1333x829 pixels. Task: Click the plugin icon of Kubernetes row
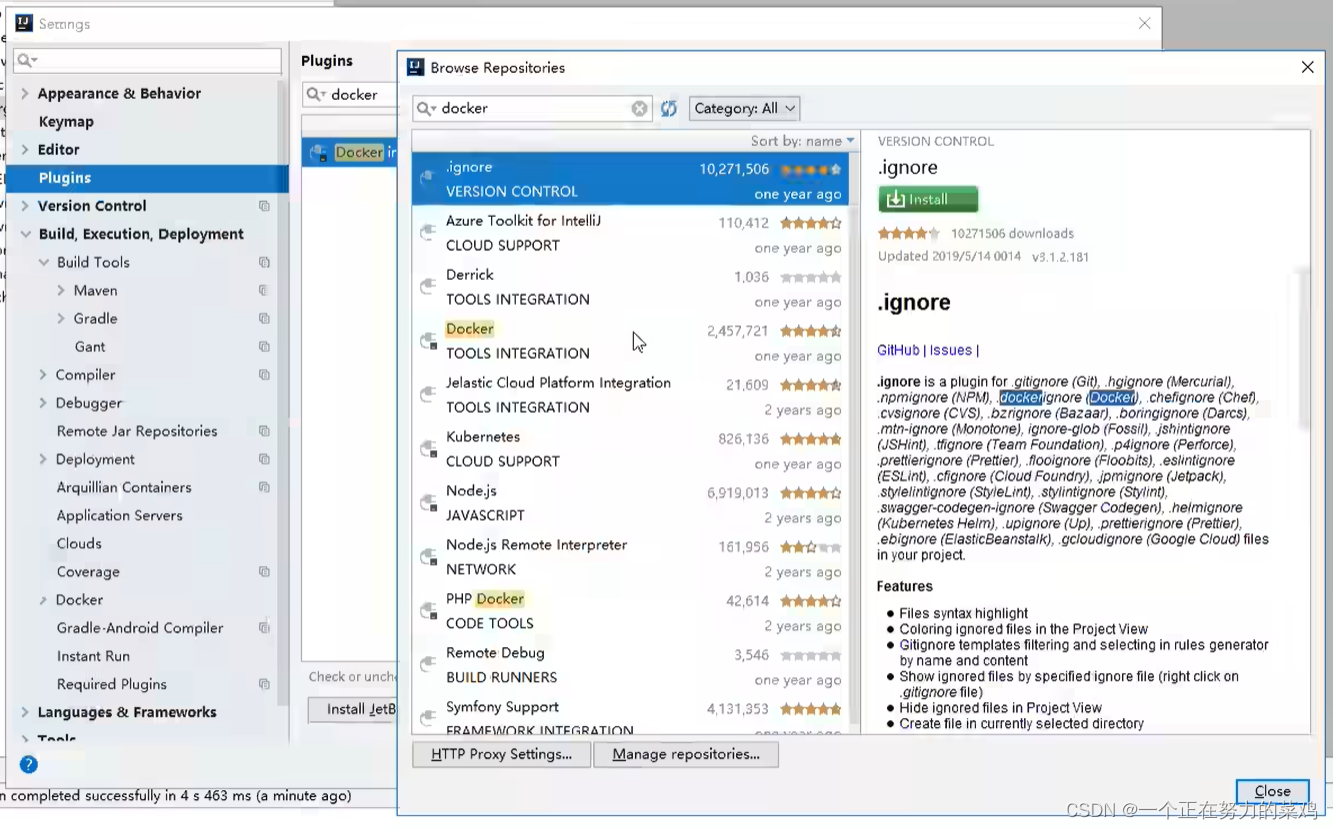click(x=428, y=448)
